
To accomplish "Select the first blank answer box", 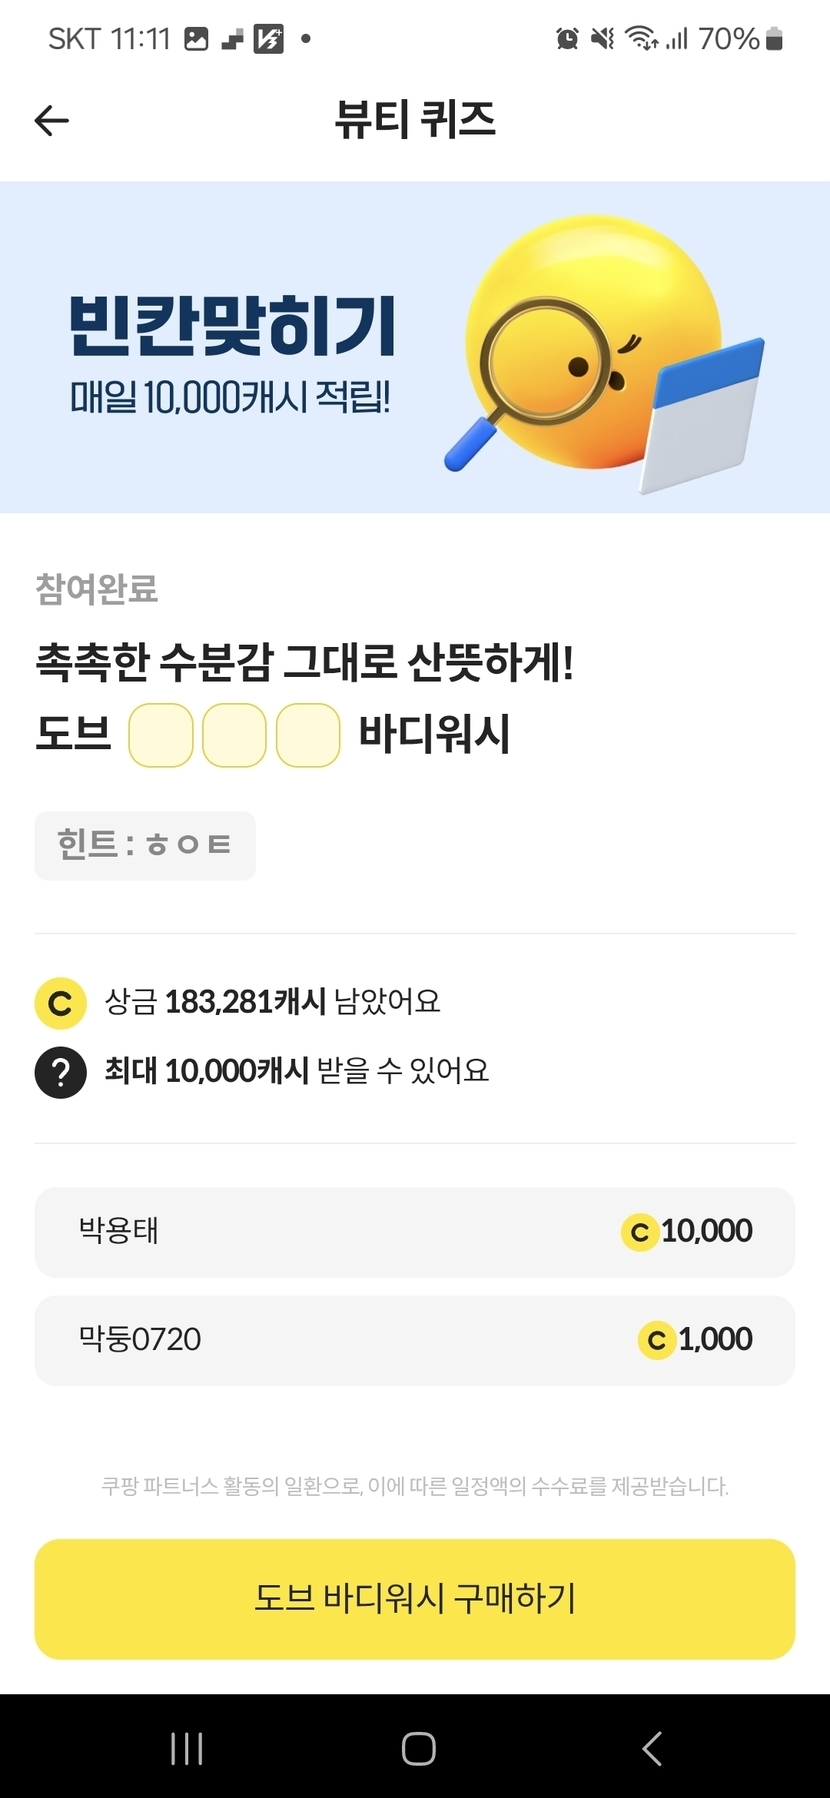I will 160,735.
